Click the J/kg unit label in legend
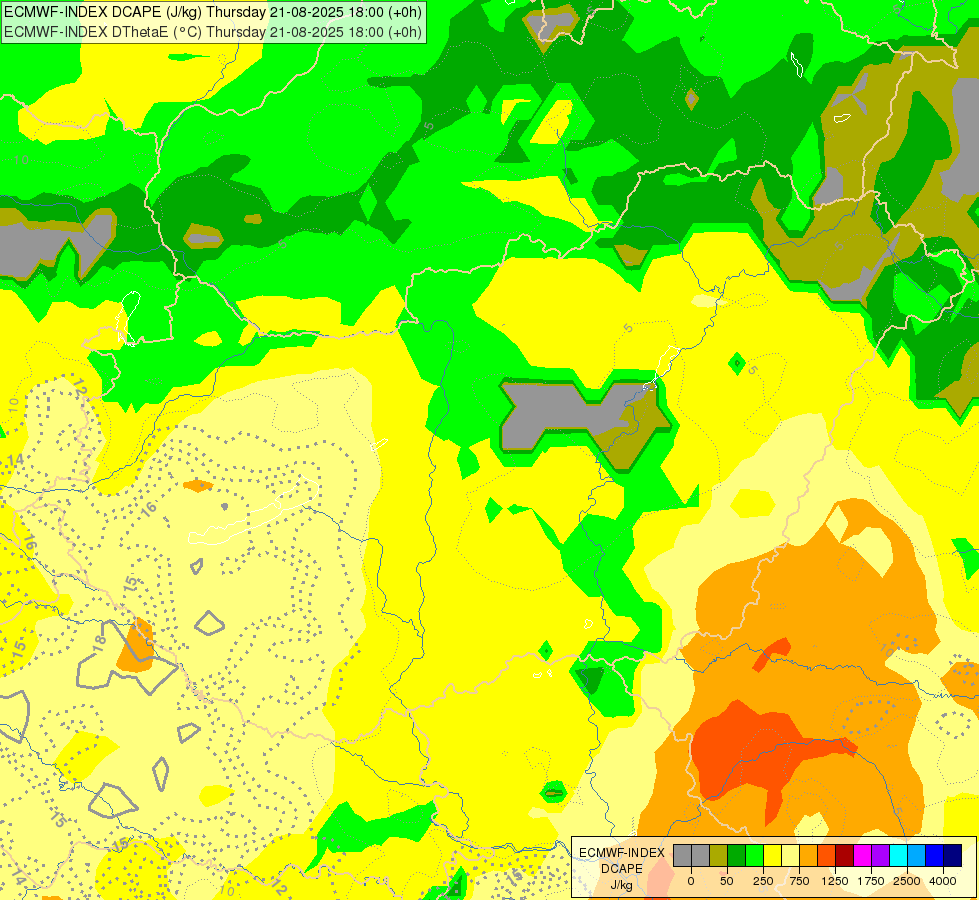 point(622,885)
